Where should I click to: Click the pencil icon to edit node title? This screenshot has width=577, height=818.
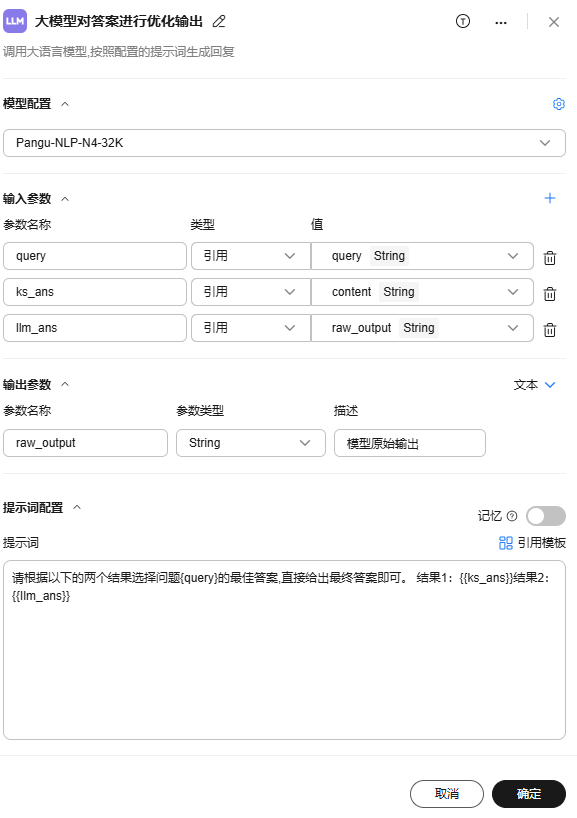click(x=219, y=21)
